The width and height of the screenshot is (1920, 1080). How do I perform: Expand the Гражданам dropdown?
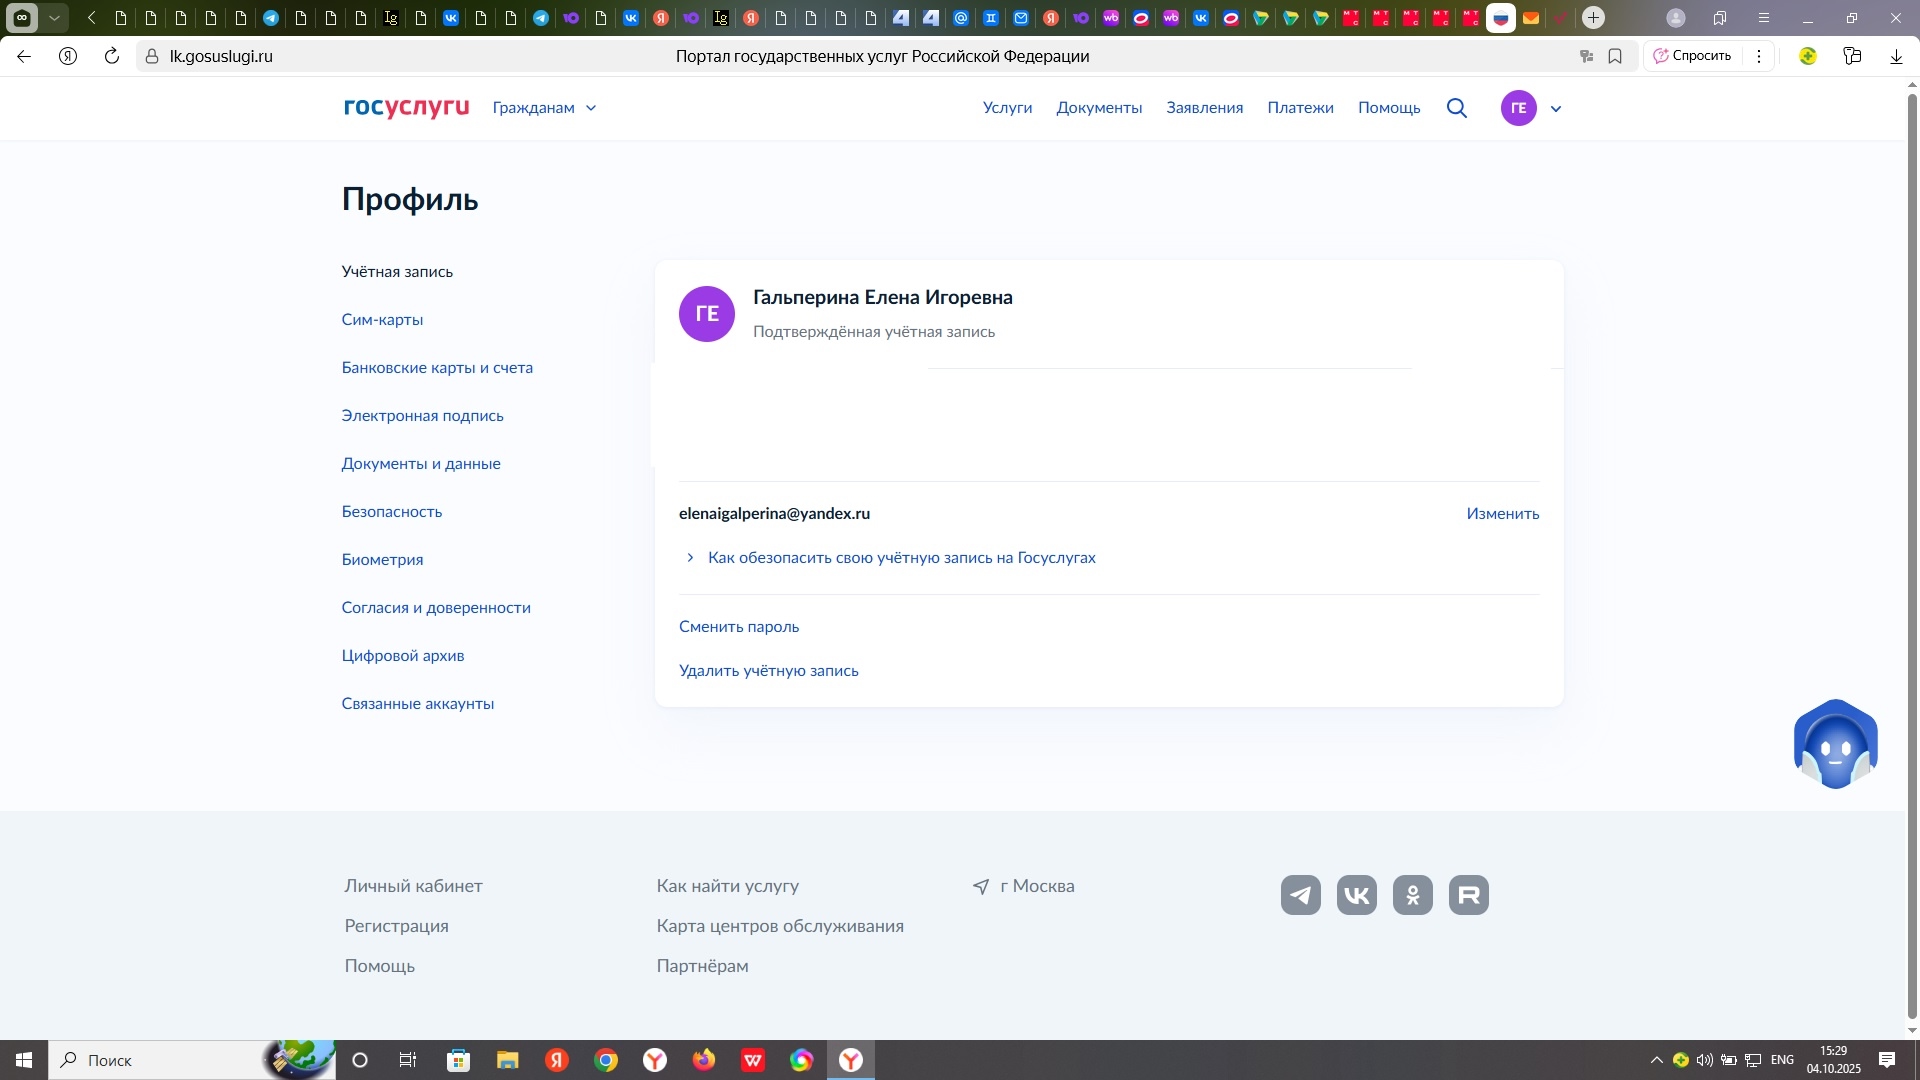544,108
